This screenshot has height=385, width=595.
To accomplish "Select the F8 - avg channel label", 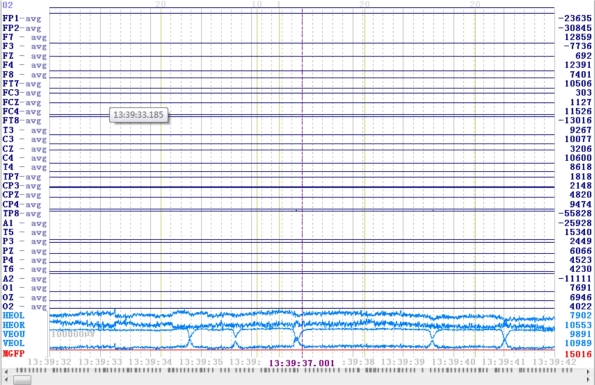I will pyautogui.click(x=25, y=74).
